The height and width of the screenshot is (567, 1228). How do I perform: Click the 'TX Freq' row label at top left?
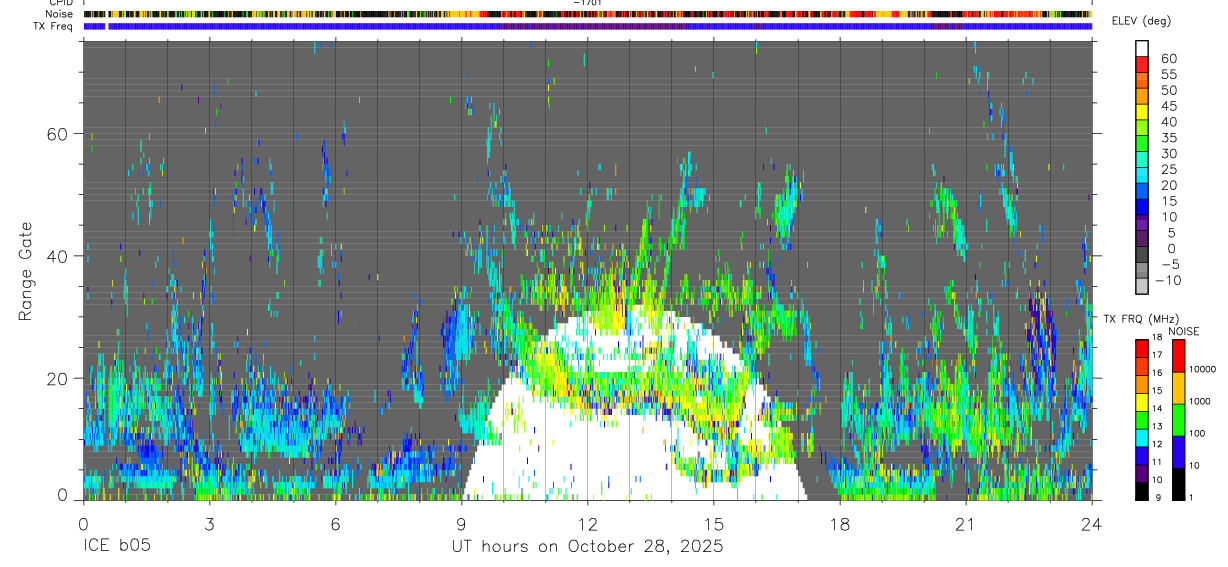point(53,26)
